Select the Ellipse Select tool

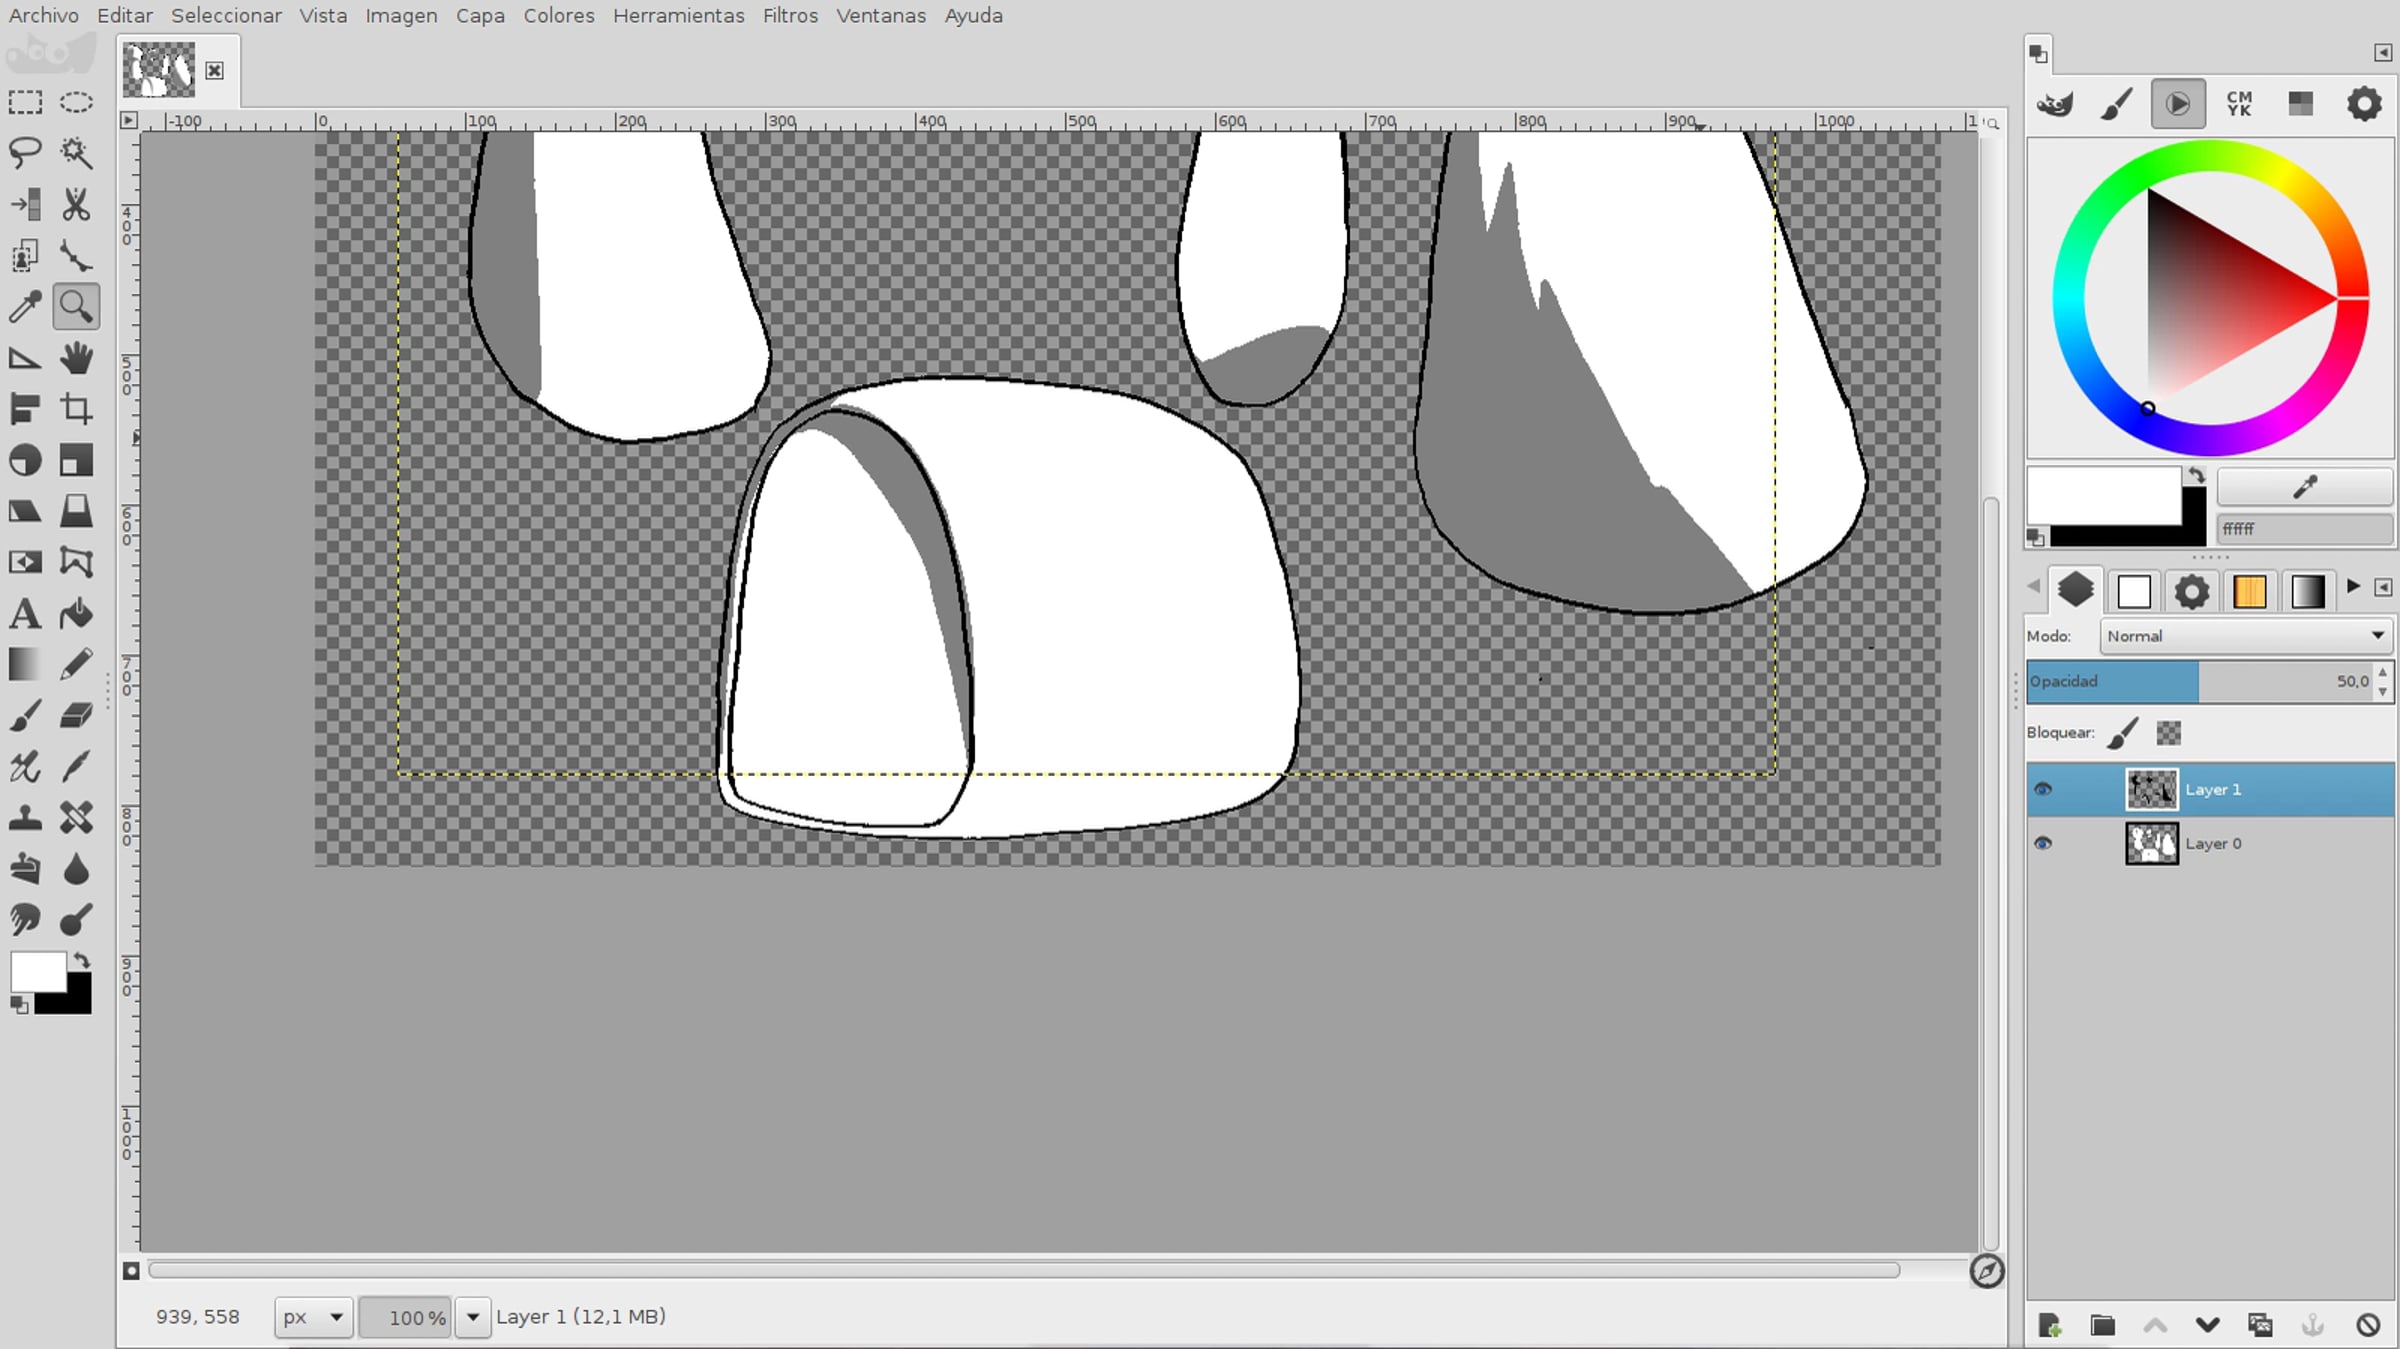(76, 102)
